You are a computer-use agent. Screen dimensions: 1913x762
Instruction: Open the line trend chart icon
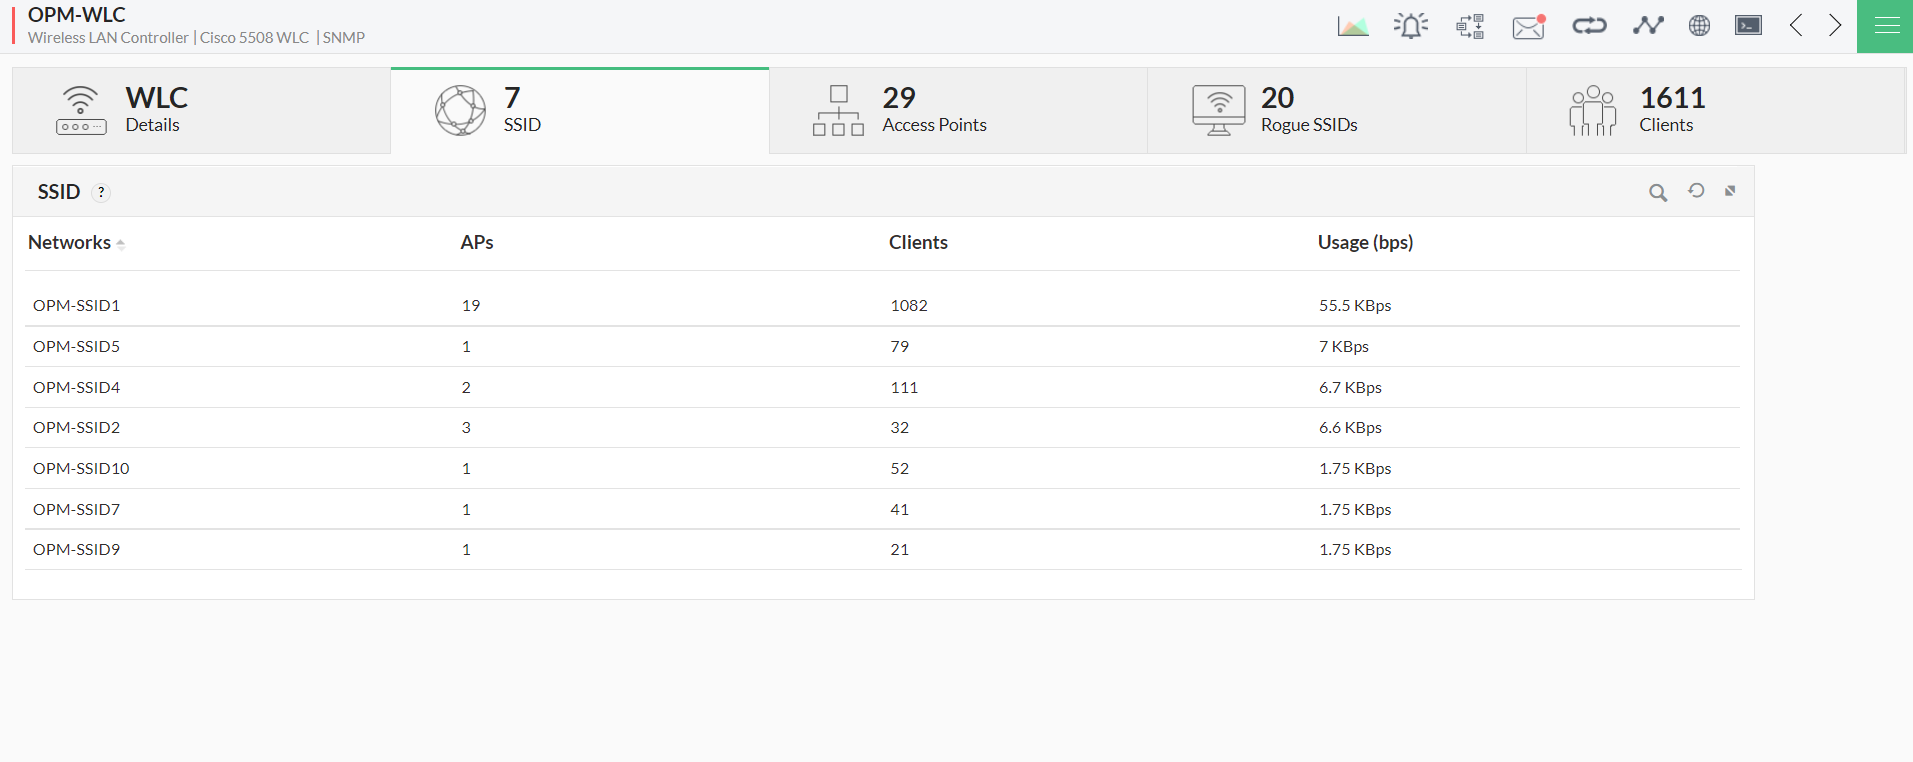(x=1647, y=26)
